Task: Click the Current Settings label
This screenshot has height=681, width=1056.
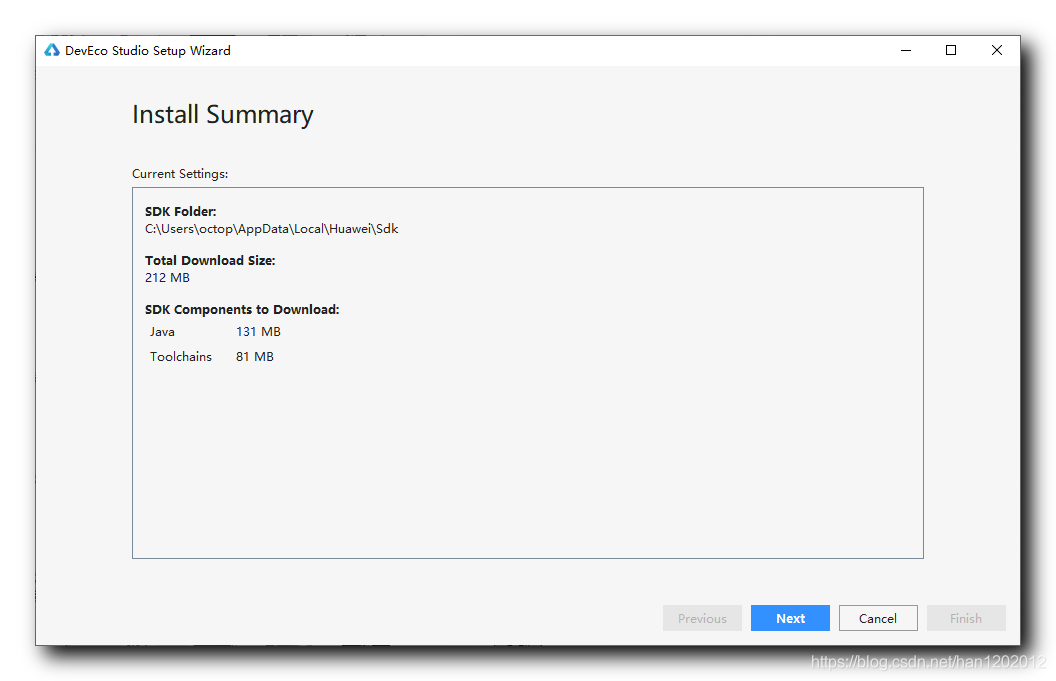Action: [x=180, y=174]
